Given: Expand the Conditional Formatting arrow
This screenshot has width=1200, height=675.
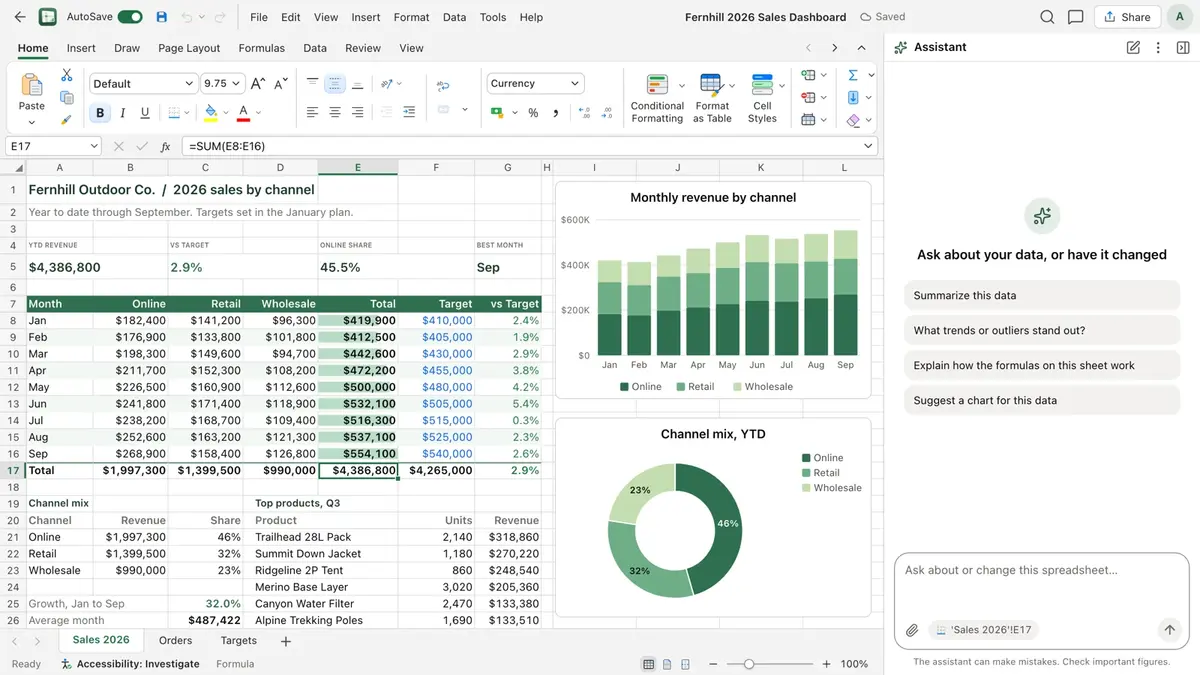Looking at the screenshot, I should [x=682, y=86].
